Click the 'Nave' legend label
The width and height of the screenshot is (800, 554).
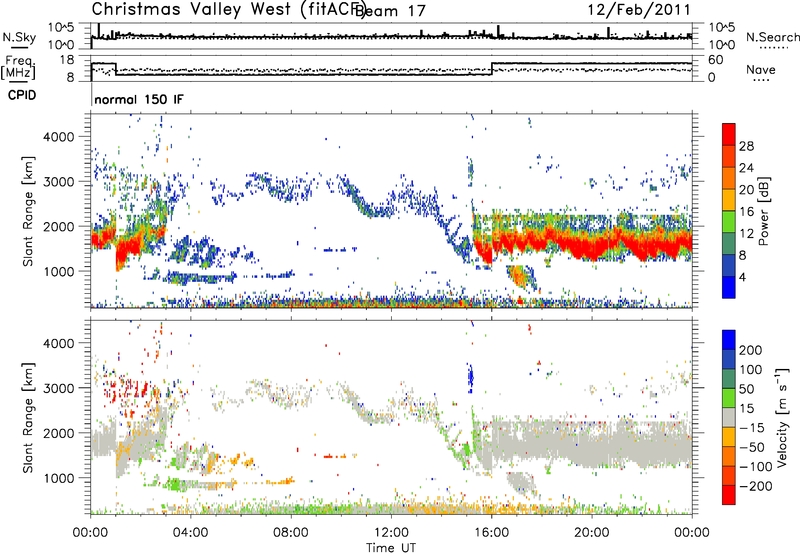761,69
